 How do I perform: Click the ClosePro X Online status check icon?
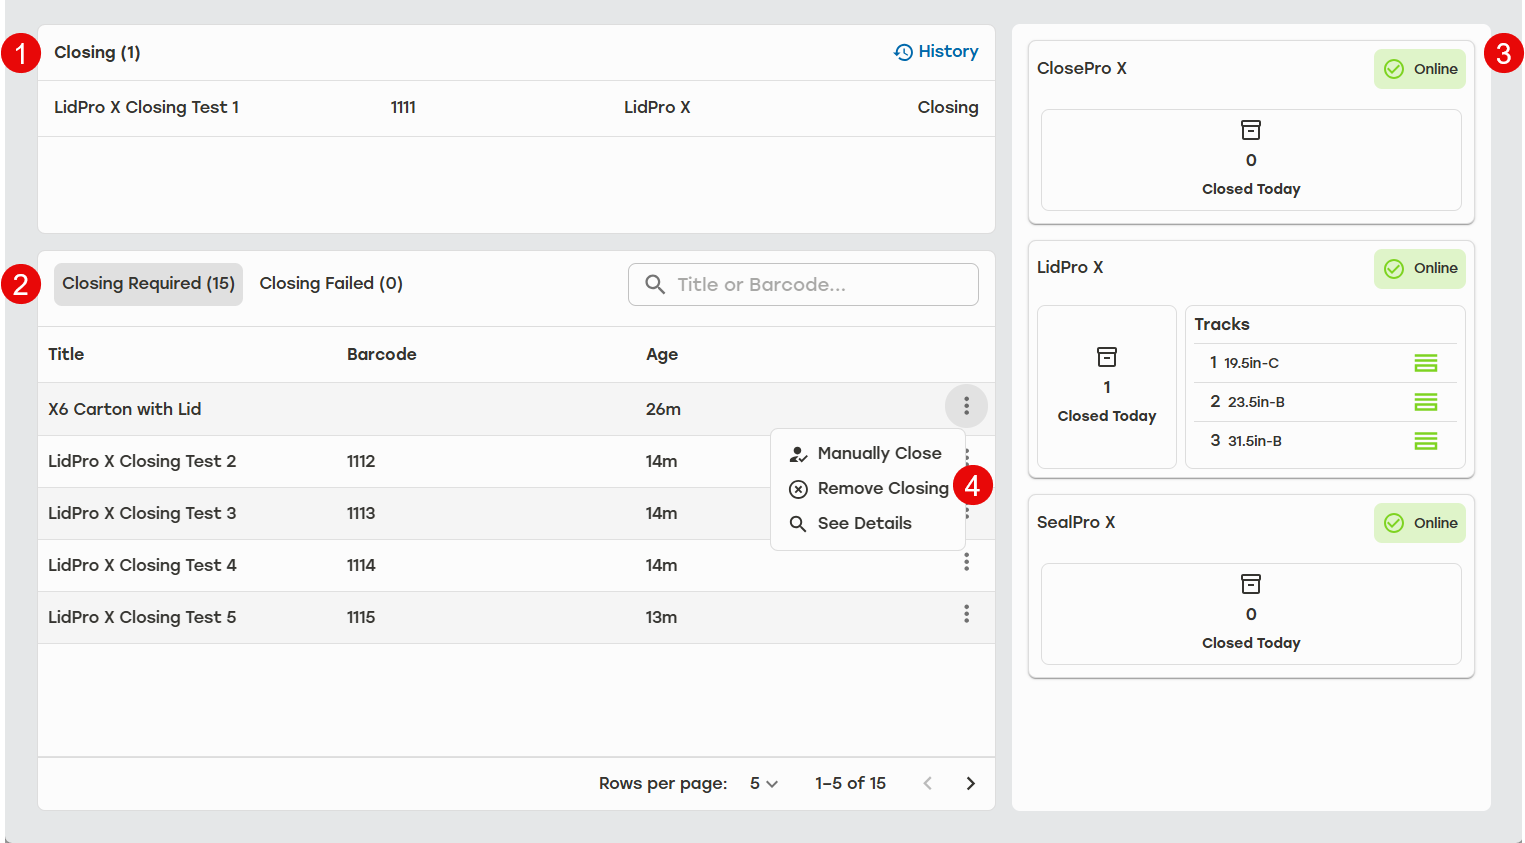coord(1394,69)
